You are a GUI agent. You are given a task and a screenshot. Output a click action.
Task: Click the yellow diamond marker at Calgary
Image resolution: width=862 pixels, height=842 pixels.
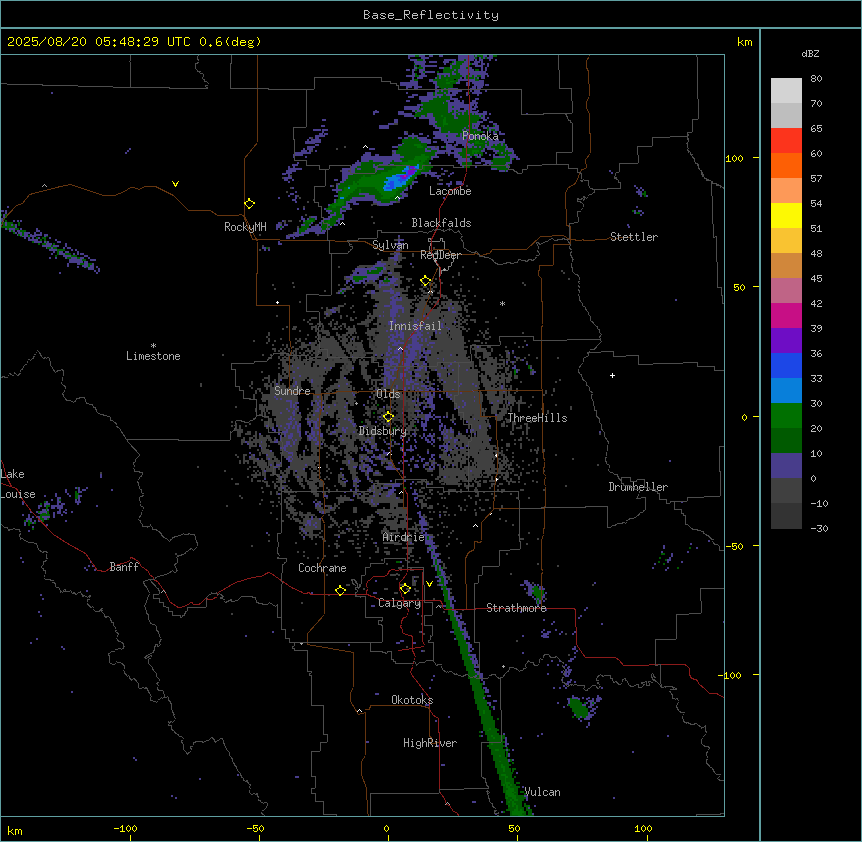pyautogui.click(x=405, y=589)
